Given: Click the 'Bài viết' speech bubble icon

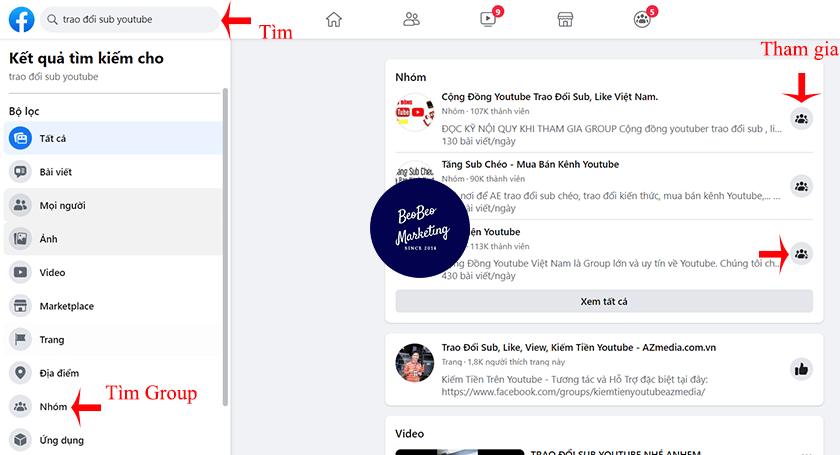Looking at the screenshot, I should pyautogui.click(x=20, y=172).
